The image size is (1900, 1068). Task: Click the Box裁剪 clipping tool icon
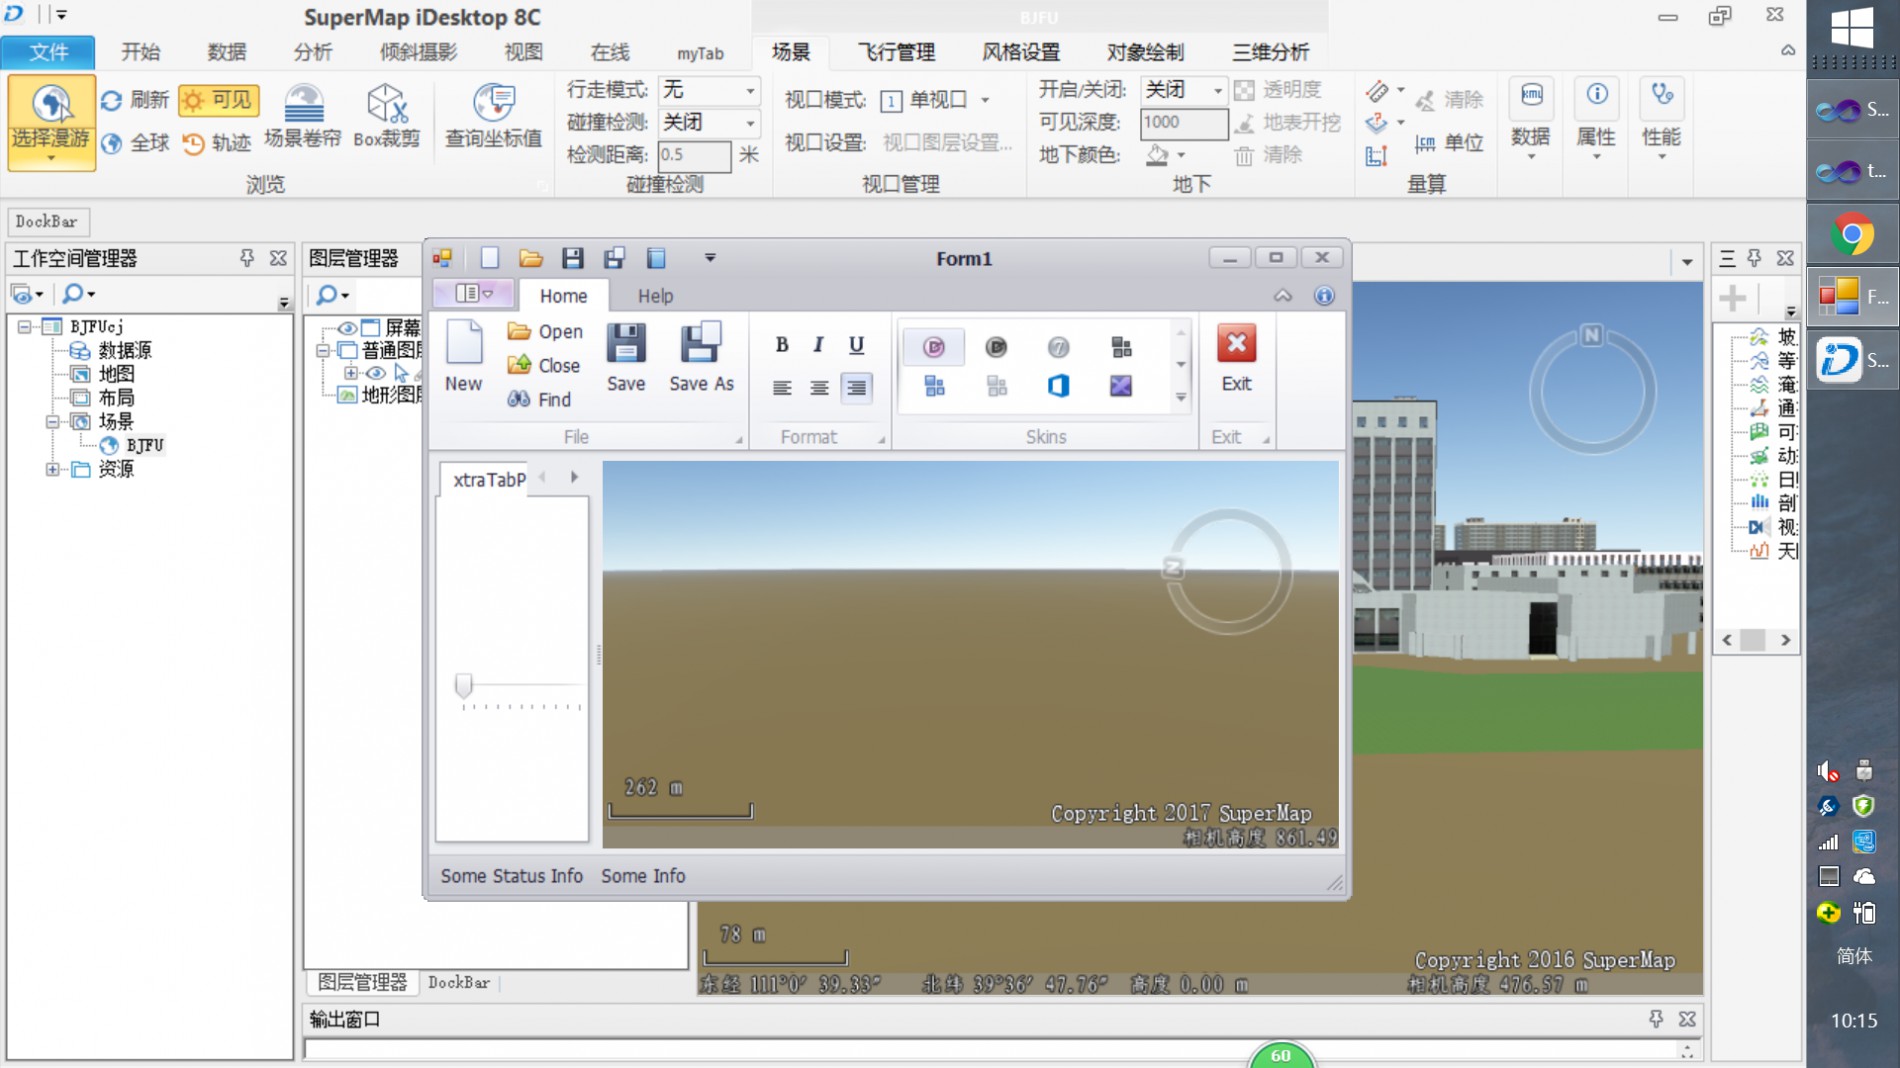386,104
